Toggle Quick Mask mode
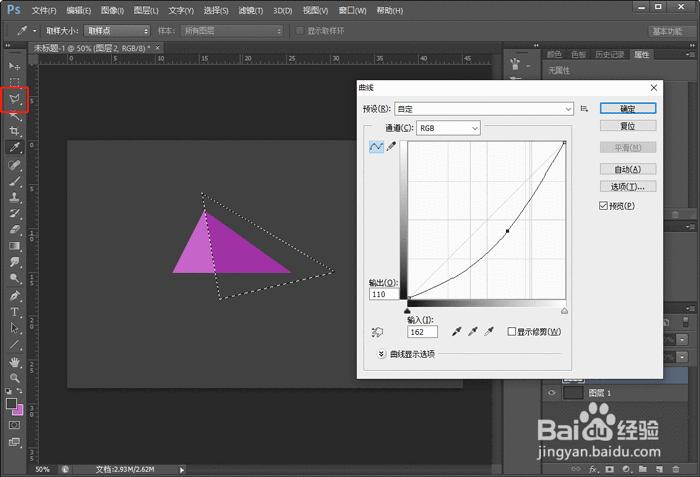Screen dimensions: 700x477 pyautogui.click(x=14, y=425)
